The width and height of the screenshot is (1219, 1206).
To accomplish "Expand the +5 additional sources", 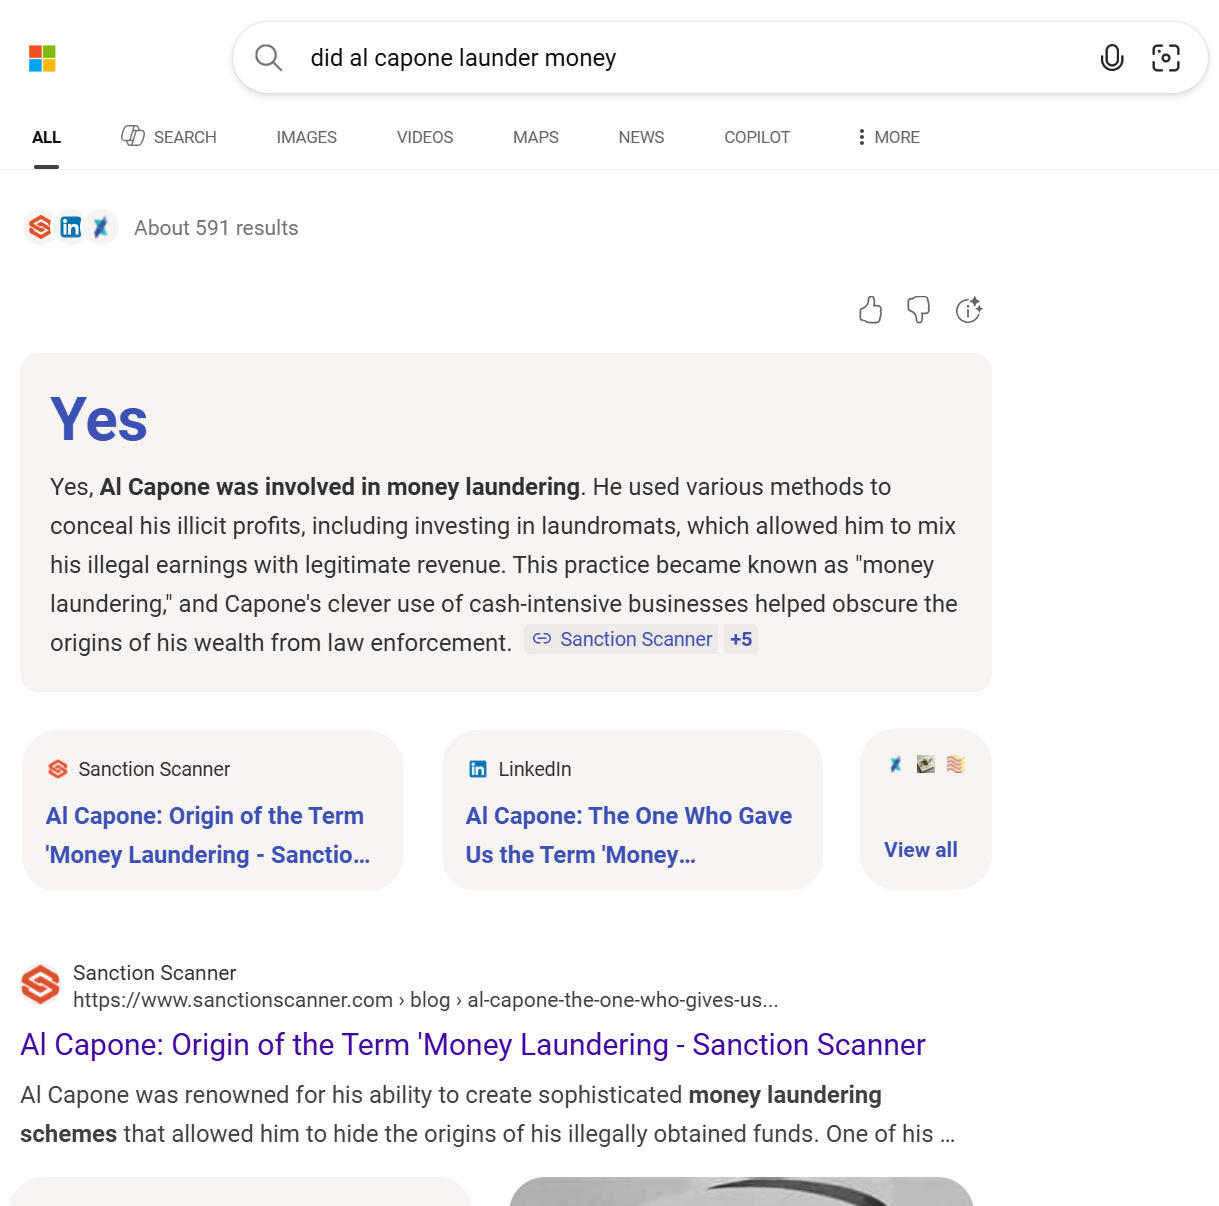I will (x=741, y=639).
